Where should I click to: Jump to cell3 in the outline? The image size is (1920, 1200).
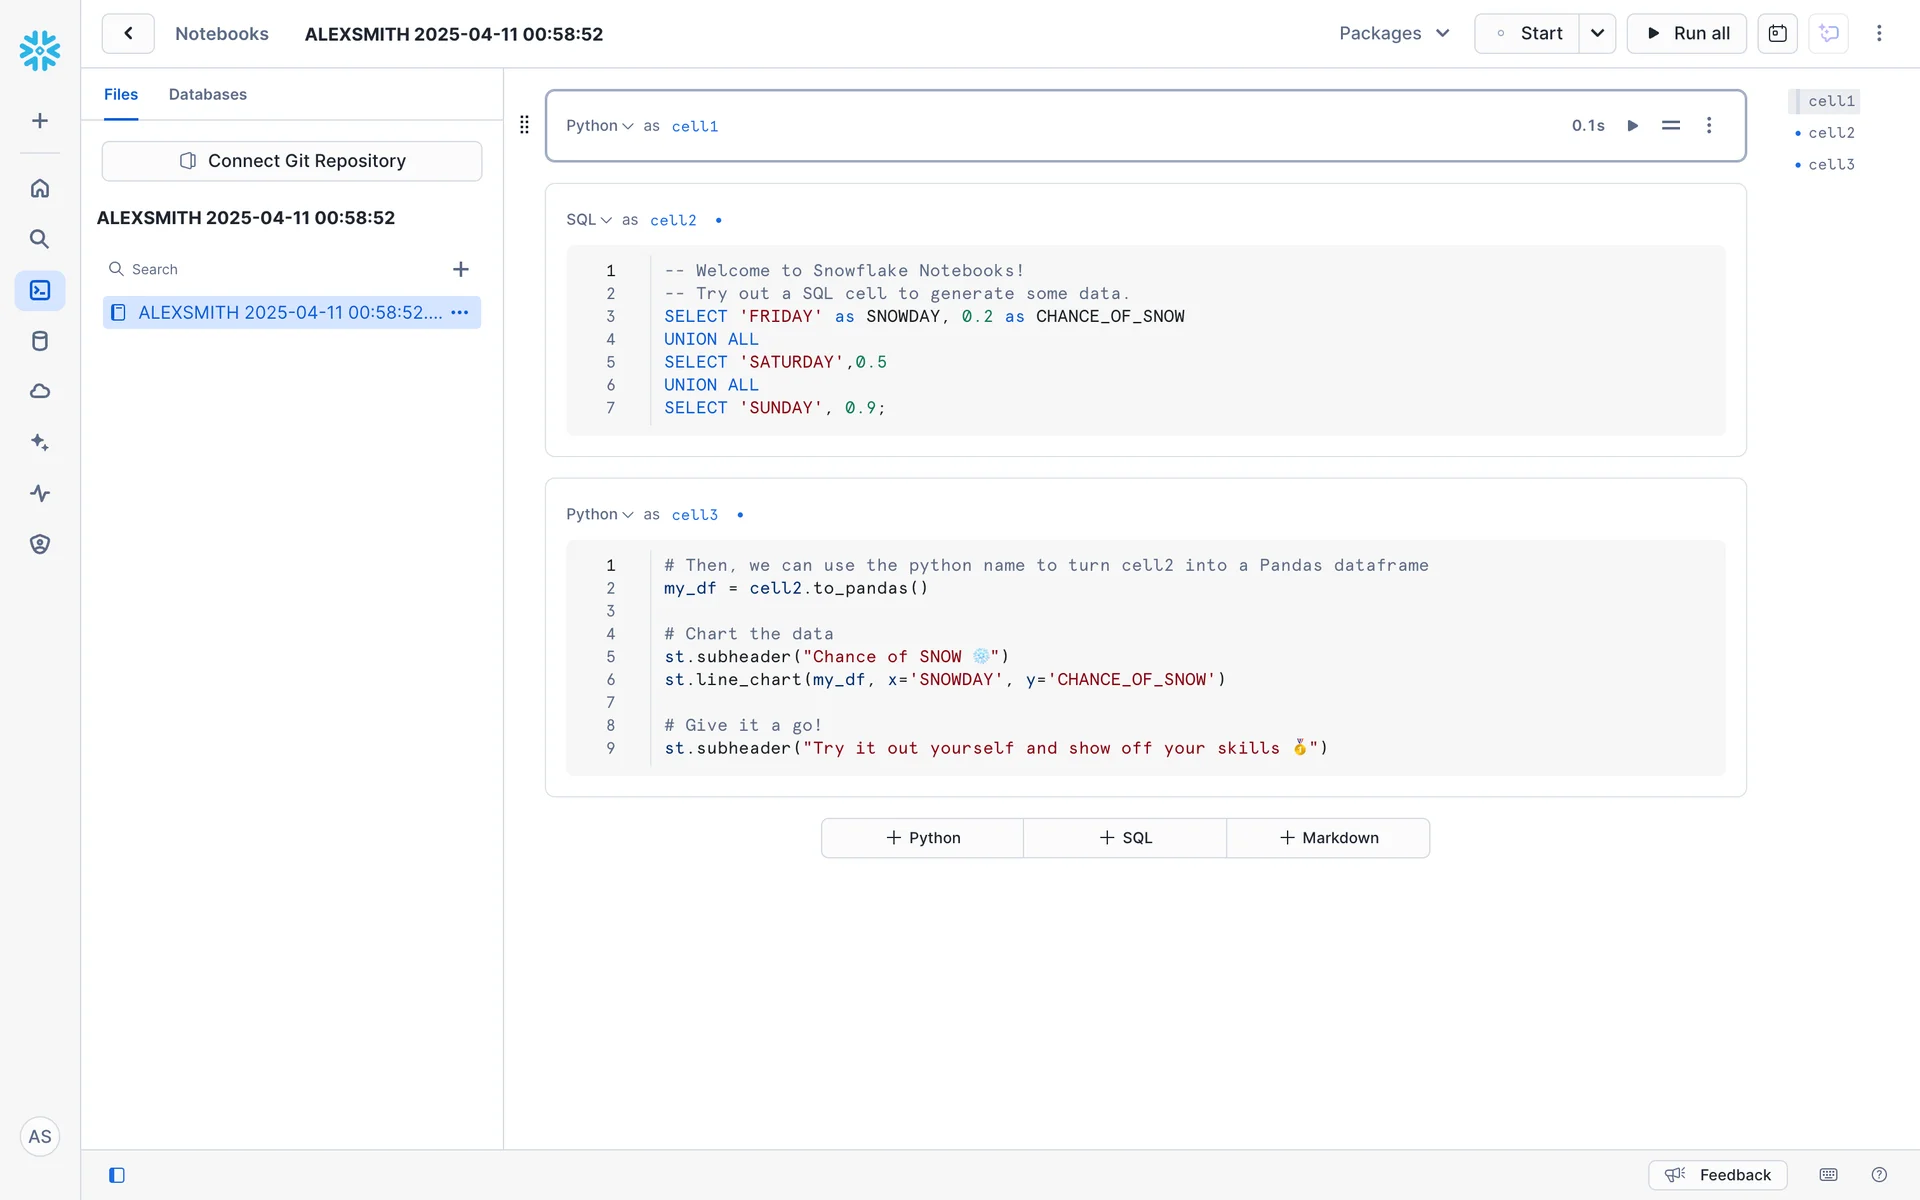pos(1830,165)
